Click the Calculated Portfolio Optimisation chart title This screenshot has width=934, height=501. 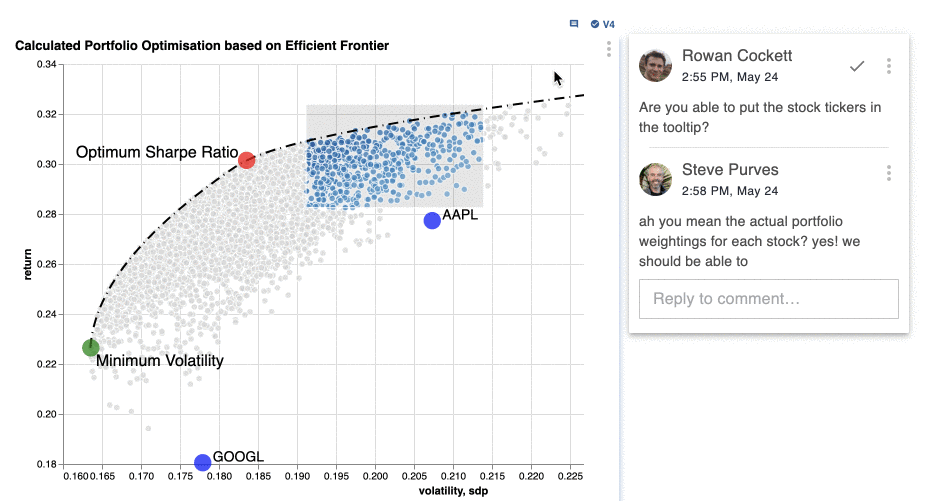coord(202,46)
